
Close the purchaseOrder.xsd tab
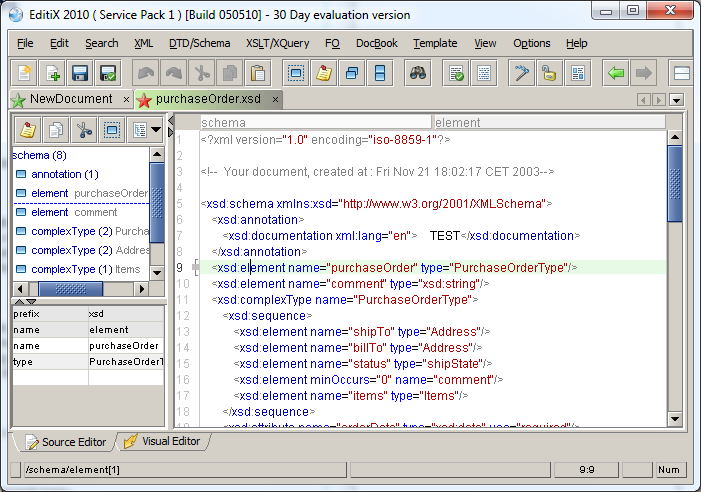275,100
